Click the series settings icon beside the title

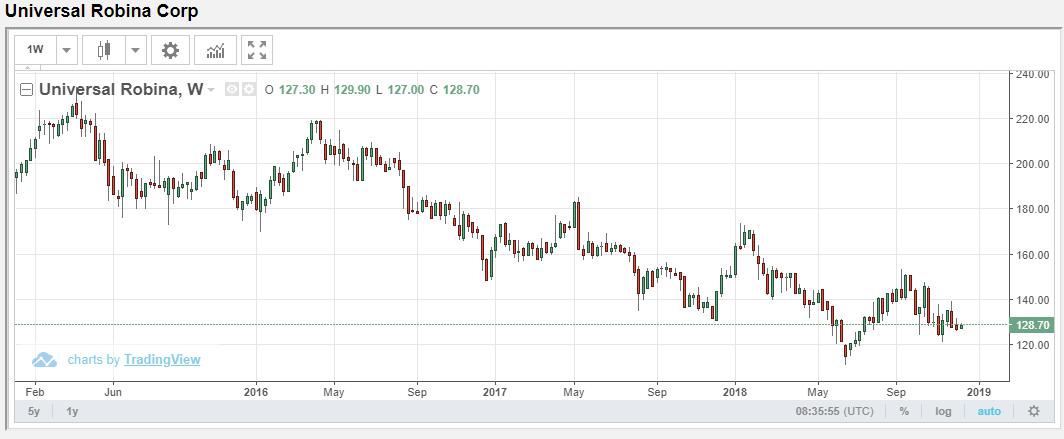tap(249, 89)
